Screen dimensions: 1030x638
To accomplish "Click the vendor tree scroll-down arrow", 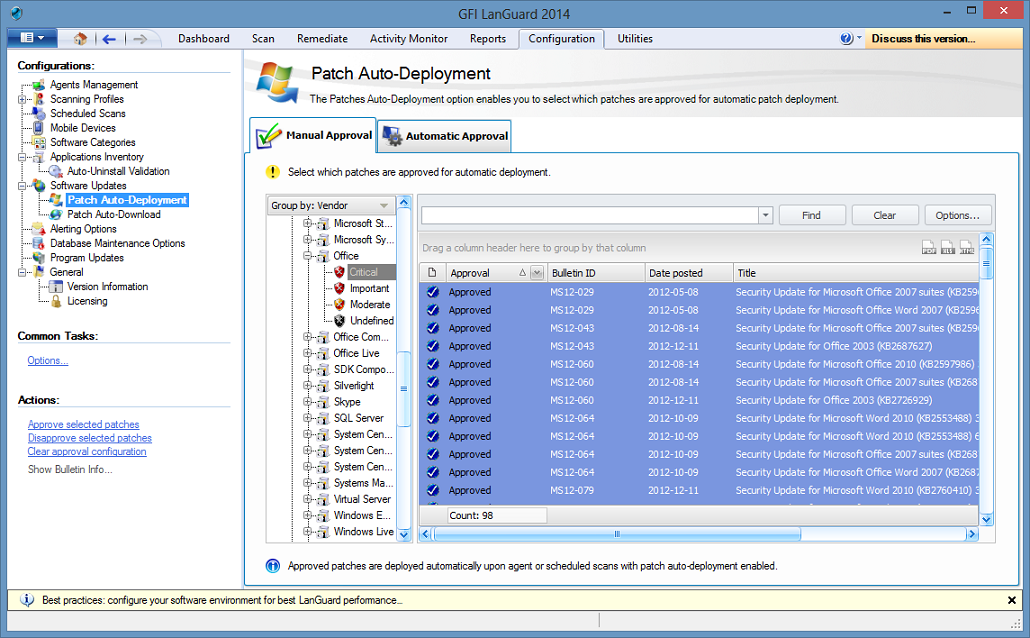I will click(x=404, y=535).
